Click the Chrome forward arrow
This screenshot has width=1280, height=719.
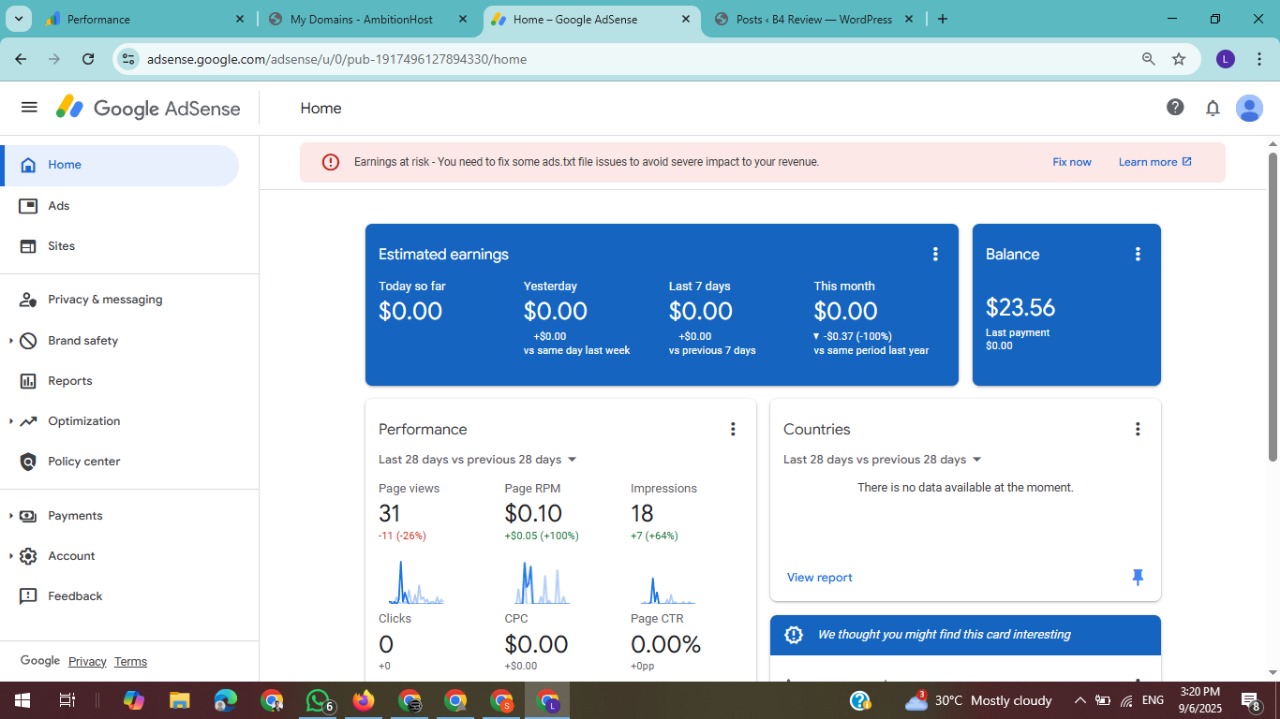click(54, 59)
